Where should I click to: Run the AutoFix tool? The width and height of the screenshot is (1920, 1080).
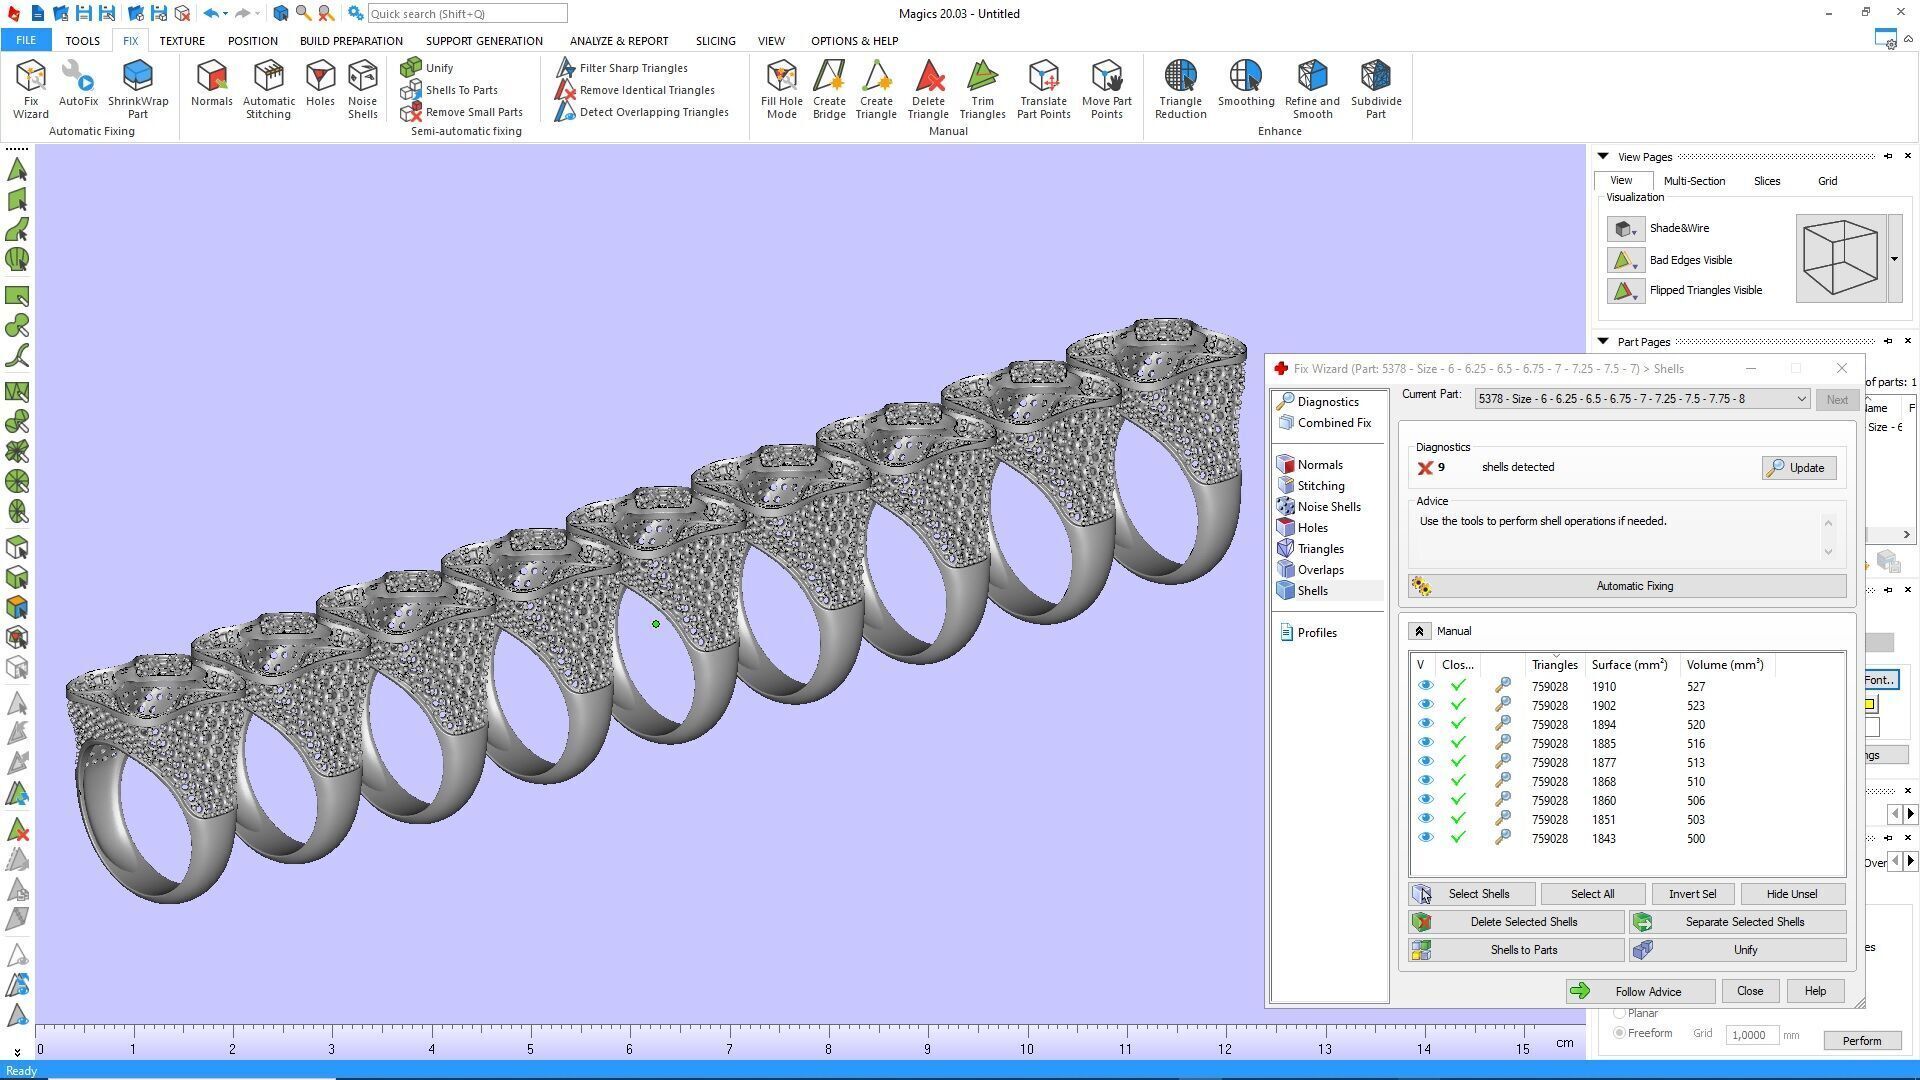point(78,83)
